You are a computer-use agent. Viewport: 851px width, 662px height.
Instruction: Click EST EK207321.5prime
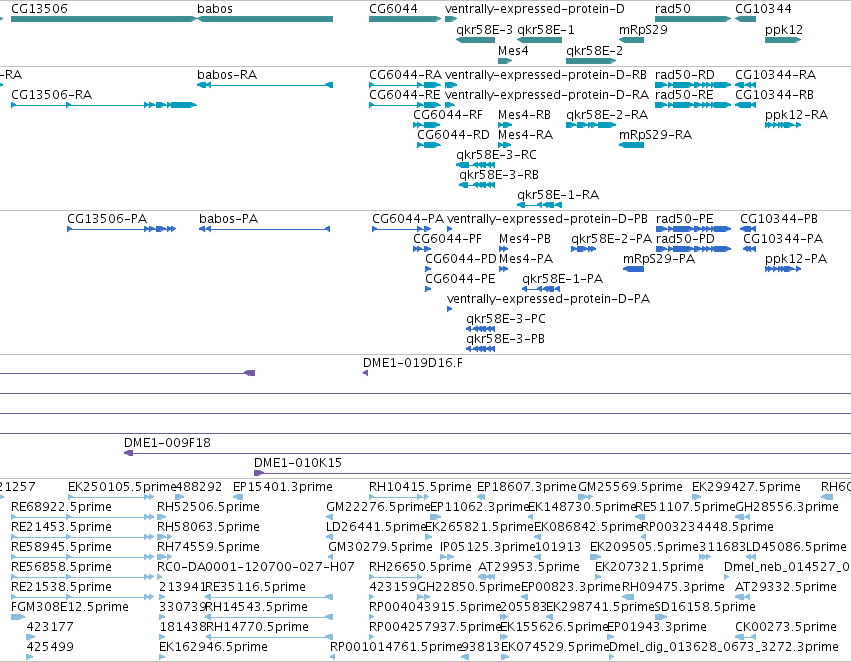[600, 577]
